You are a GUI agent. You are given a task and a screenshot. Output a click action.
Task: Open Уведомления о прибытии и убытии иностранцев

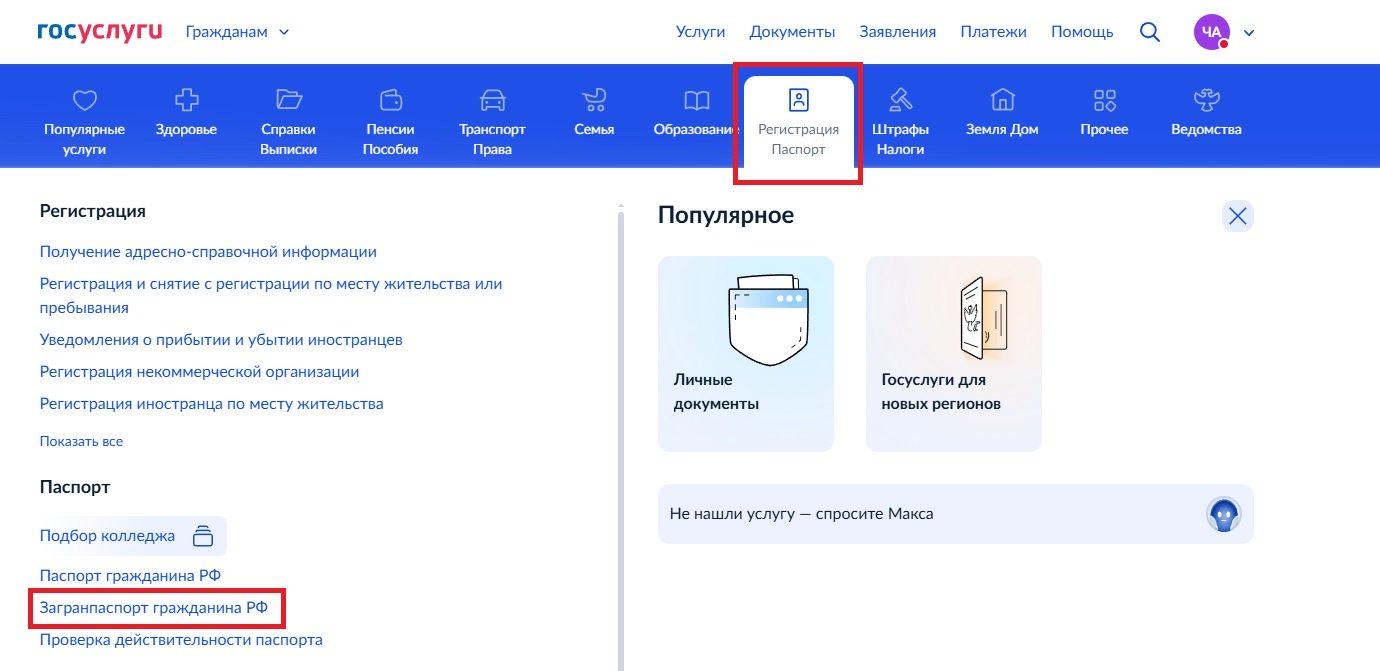click(x=221, y=340)
